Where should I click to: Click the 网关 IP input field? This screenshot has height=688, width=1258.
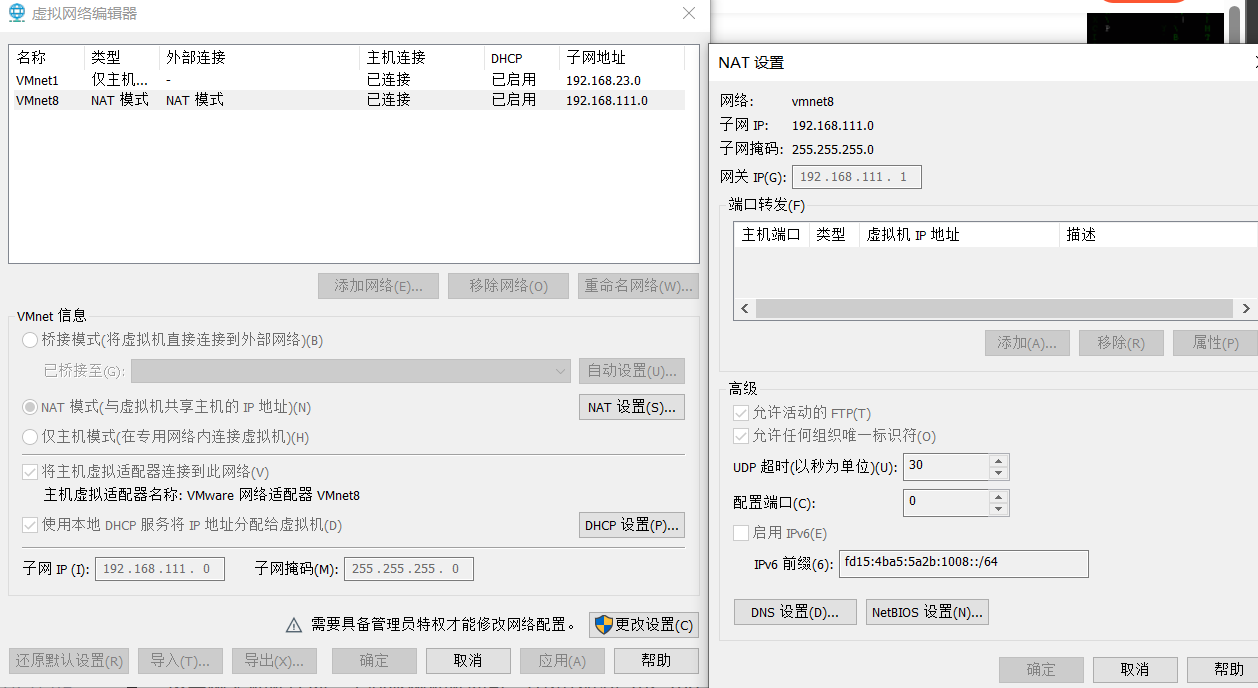(x=856, y=177)
